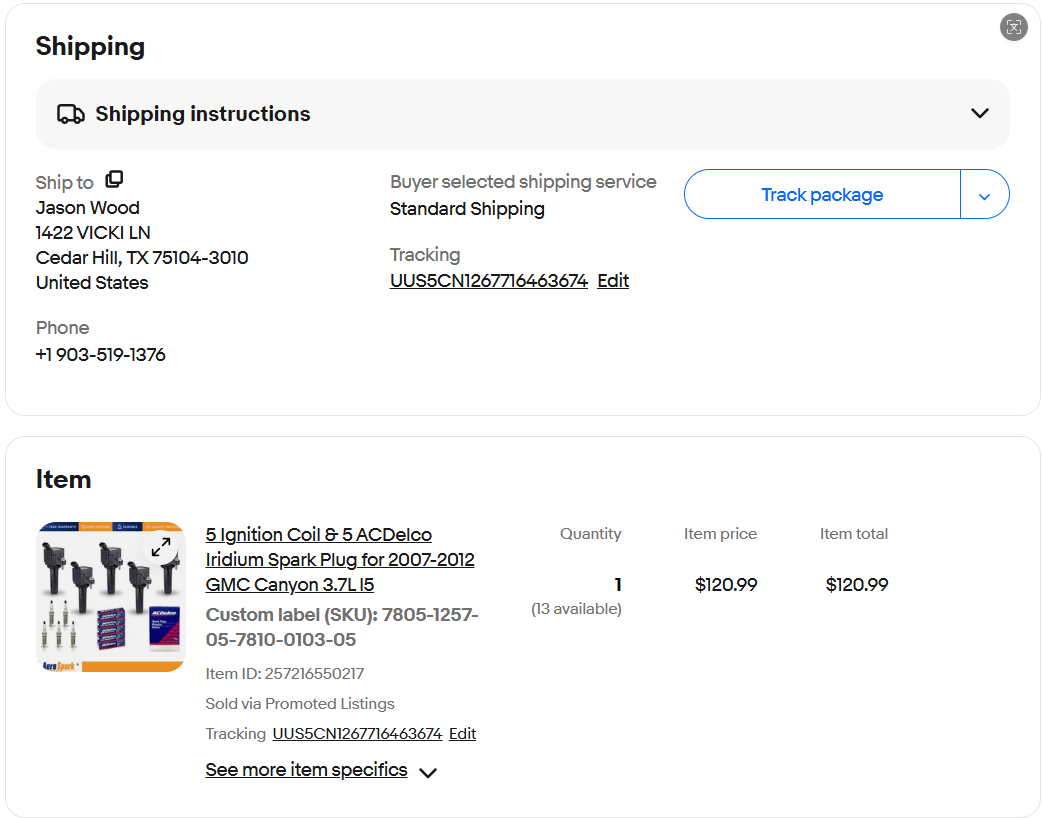Open tracking number link under Item details
Image resolution: width=1042 pixels, height=818 pixels.
tap(357, 734)
